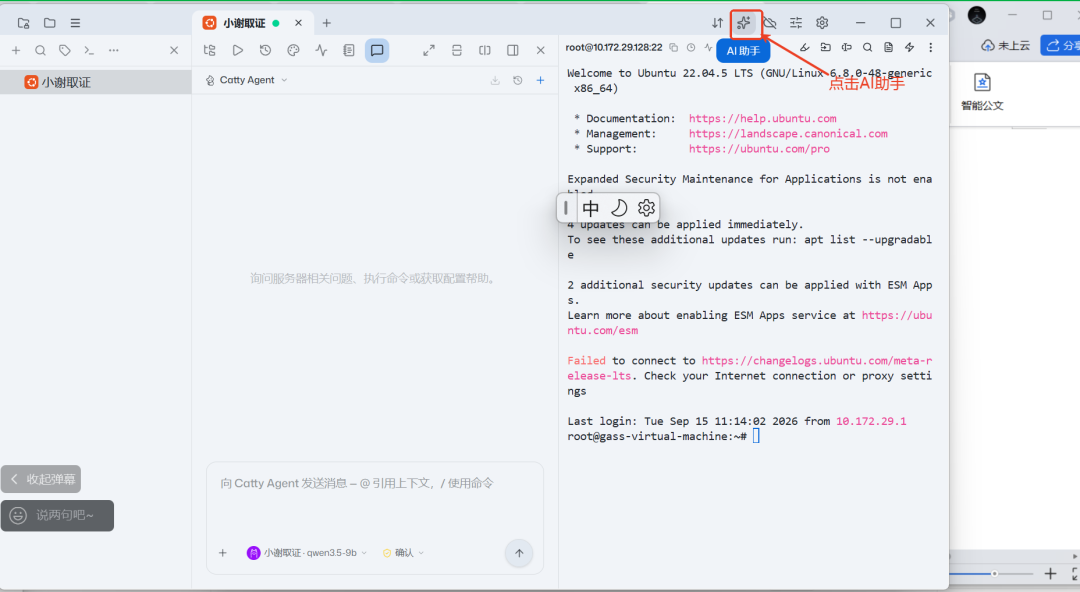Click the lightning quick-command icon in terminal header
This screenshot has width=1080, height=592.
(x=909, y=48)
